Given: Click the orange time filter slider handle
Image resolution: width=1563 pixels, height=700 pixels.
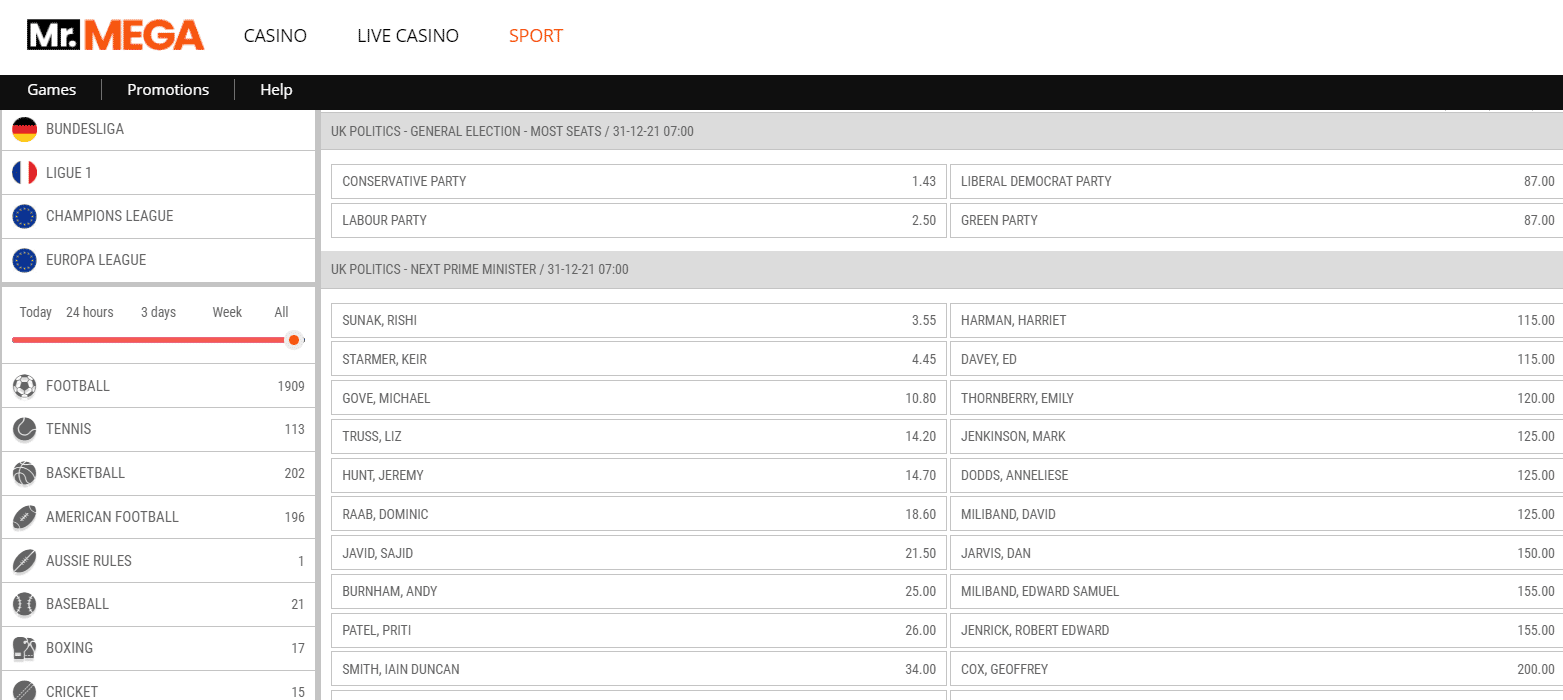Looking at the screenshot, I should (294, 340).
